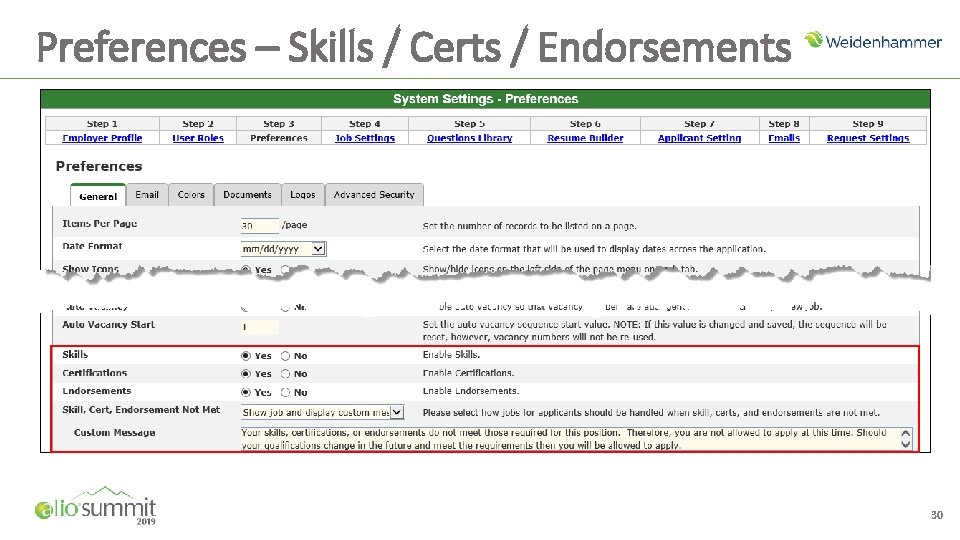
Task: Switch to the Logos tab
Action: tap(302, 195)
